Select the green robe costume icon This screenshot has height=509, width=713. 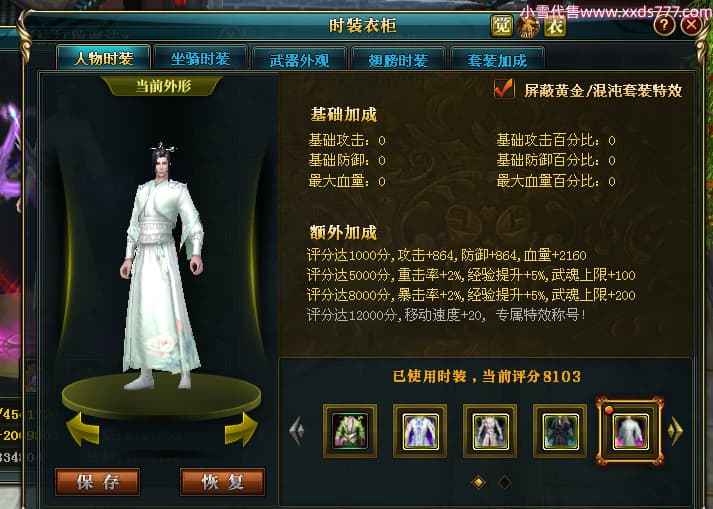350,430
